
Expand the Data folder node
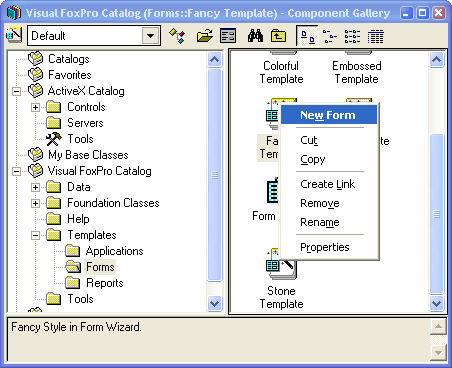point(35,187)
